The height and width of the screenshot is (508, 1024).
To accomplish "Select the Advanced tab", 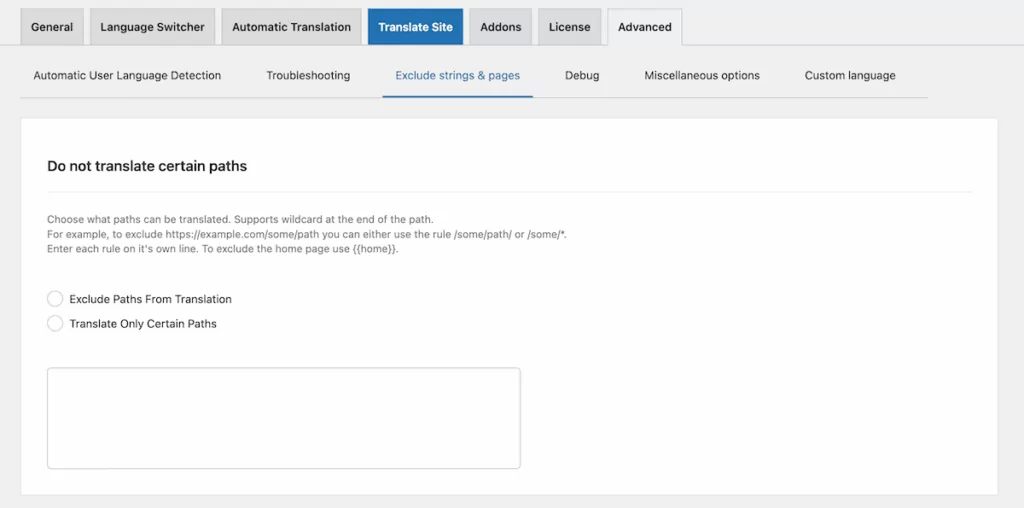I will [645, 27].
